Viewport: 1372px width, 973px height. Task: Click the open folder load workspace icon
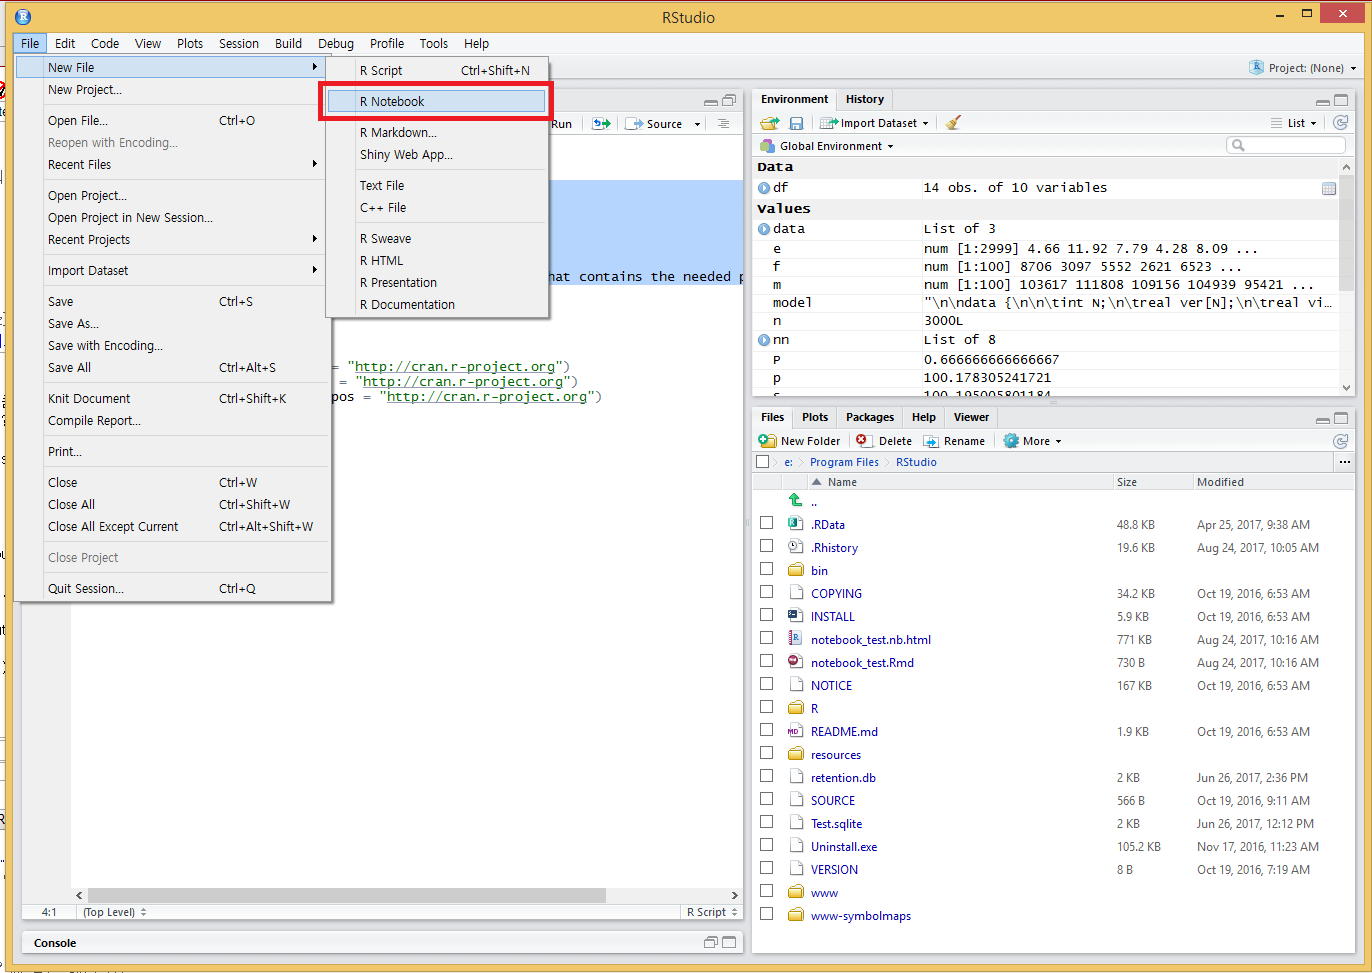click(x=769, y=123)
